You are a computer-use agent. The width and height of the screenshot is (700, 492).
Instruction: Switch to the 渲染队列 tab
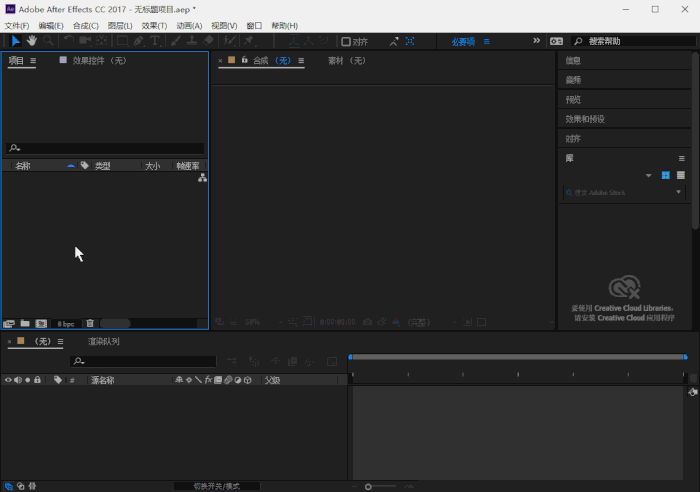[x=104, y=342]
